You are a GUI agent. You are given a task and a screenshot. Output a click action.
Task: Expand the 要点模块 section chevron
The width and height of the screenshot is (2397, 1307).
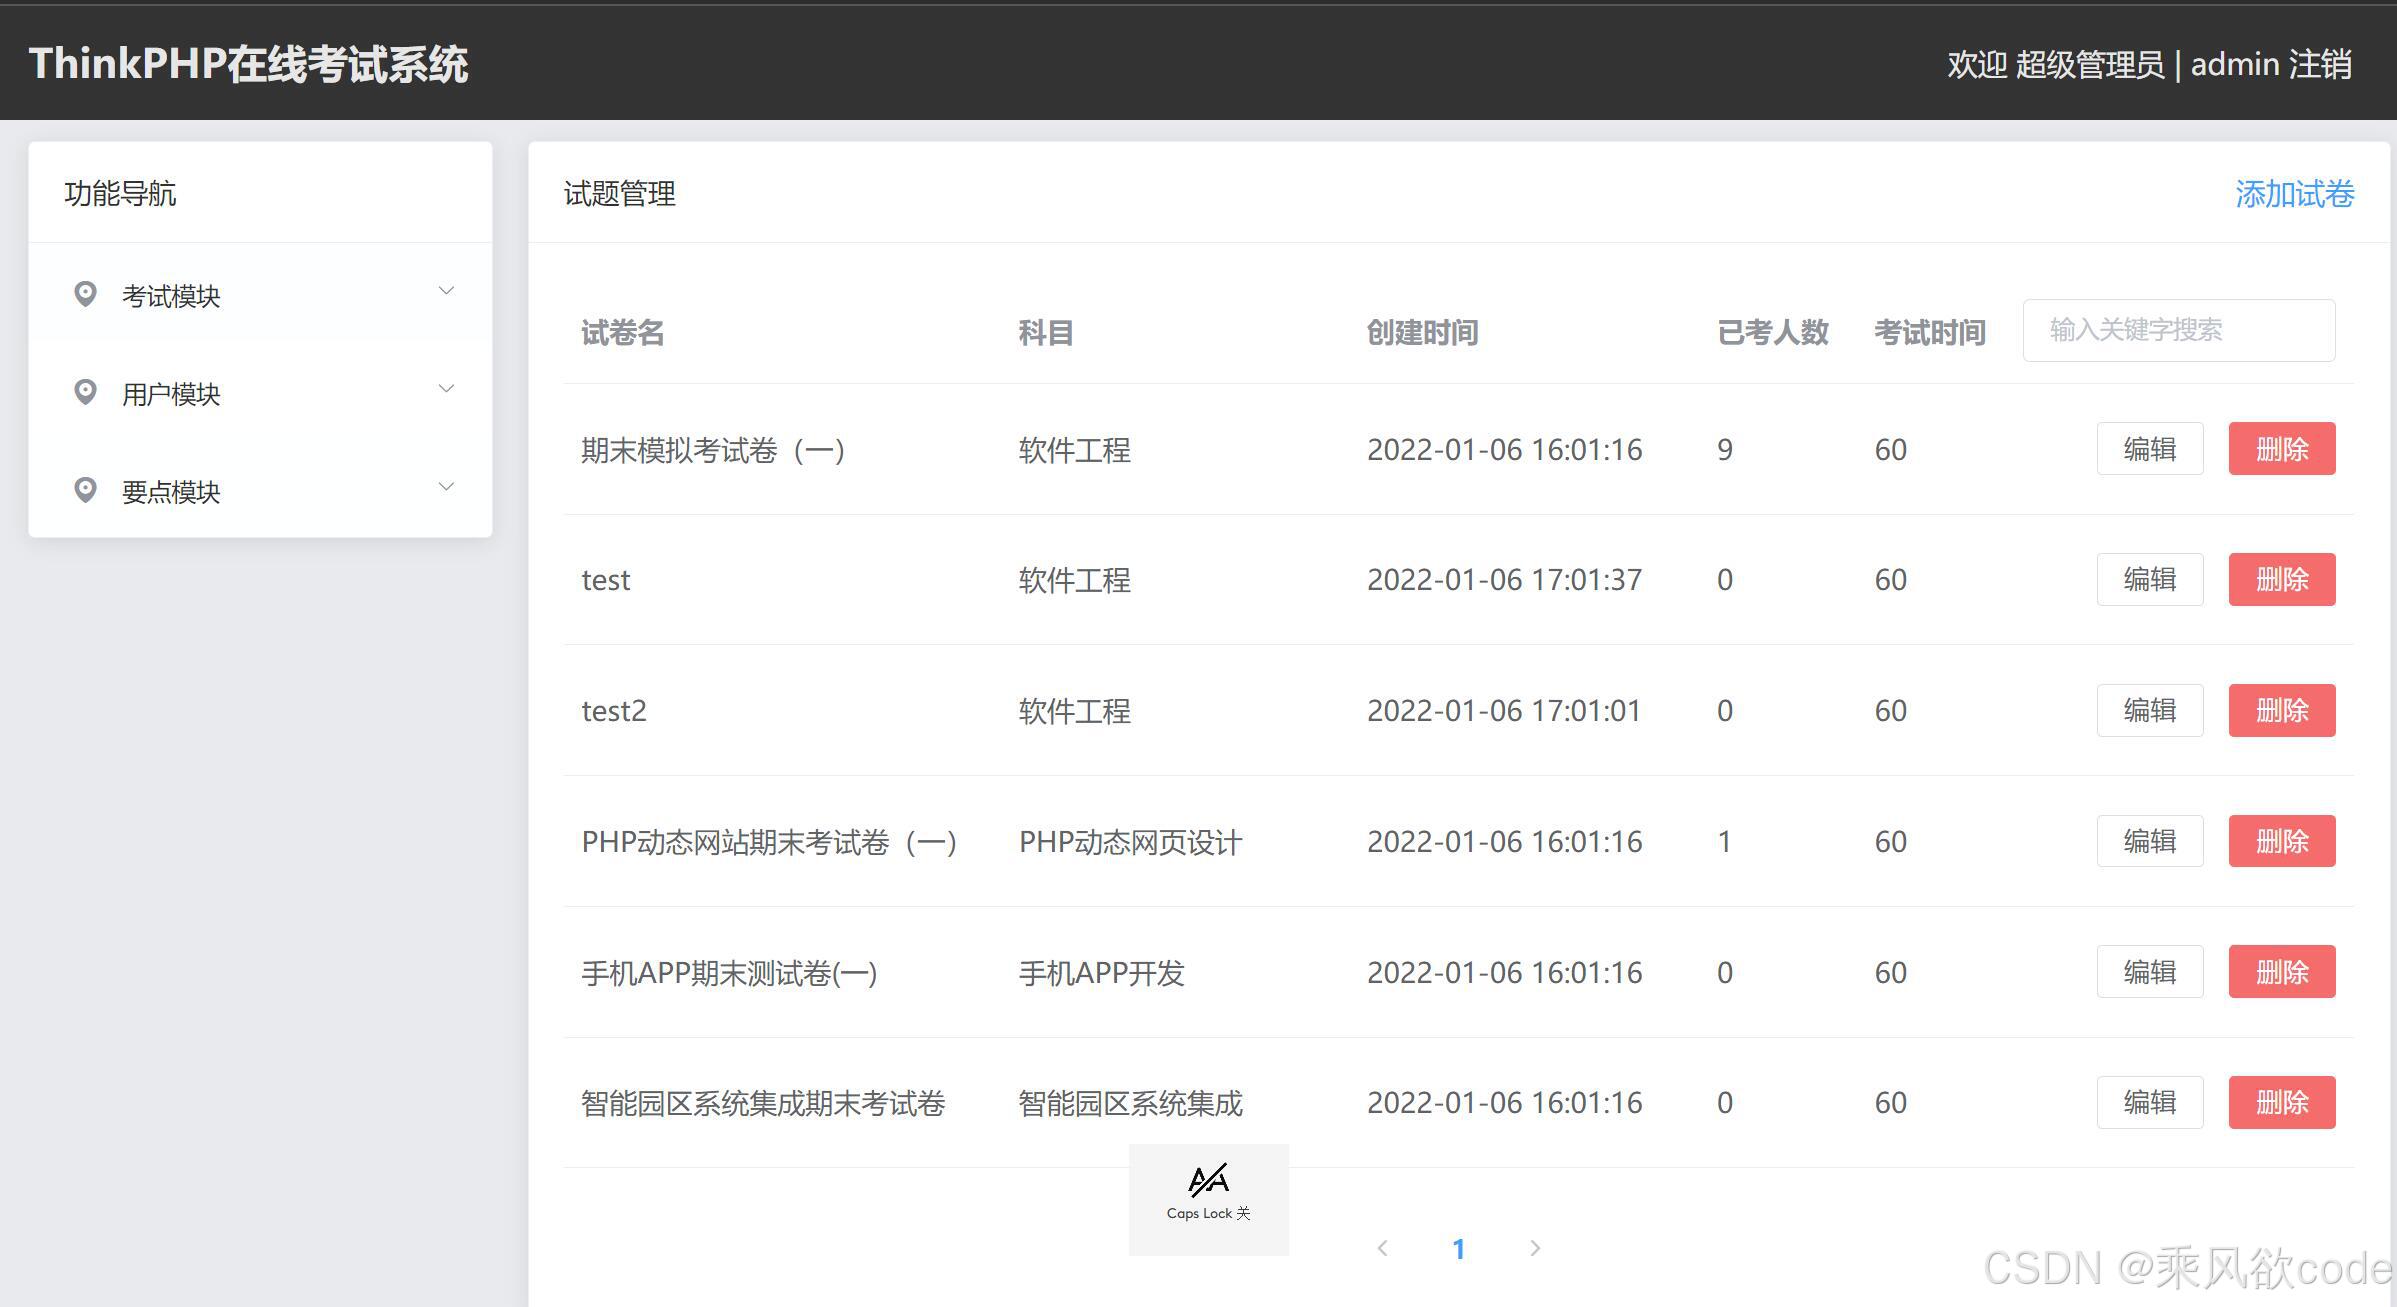[x=446, y=486]
